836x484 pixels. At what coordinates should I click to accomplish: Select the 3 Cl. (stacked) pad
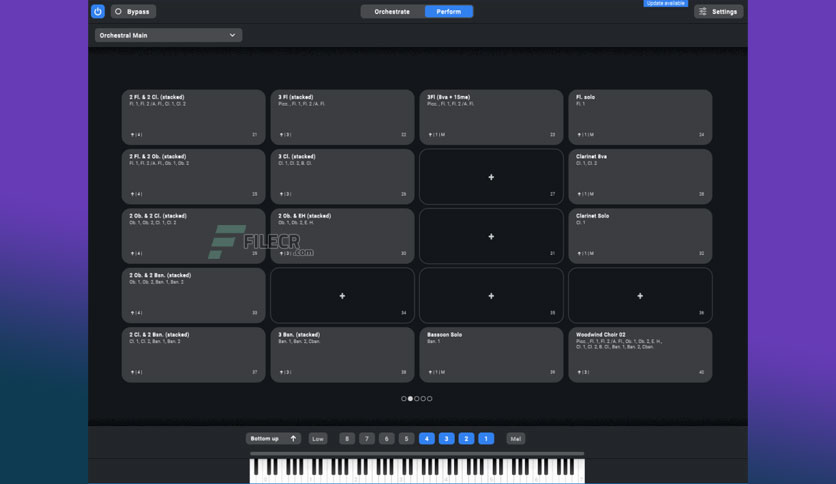[x=342, y=176]
